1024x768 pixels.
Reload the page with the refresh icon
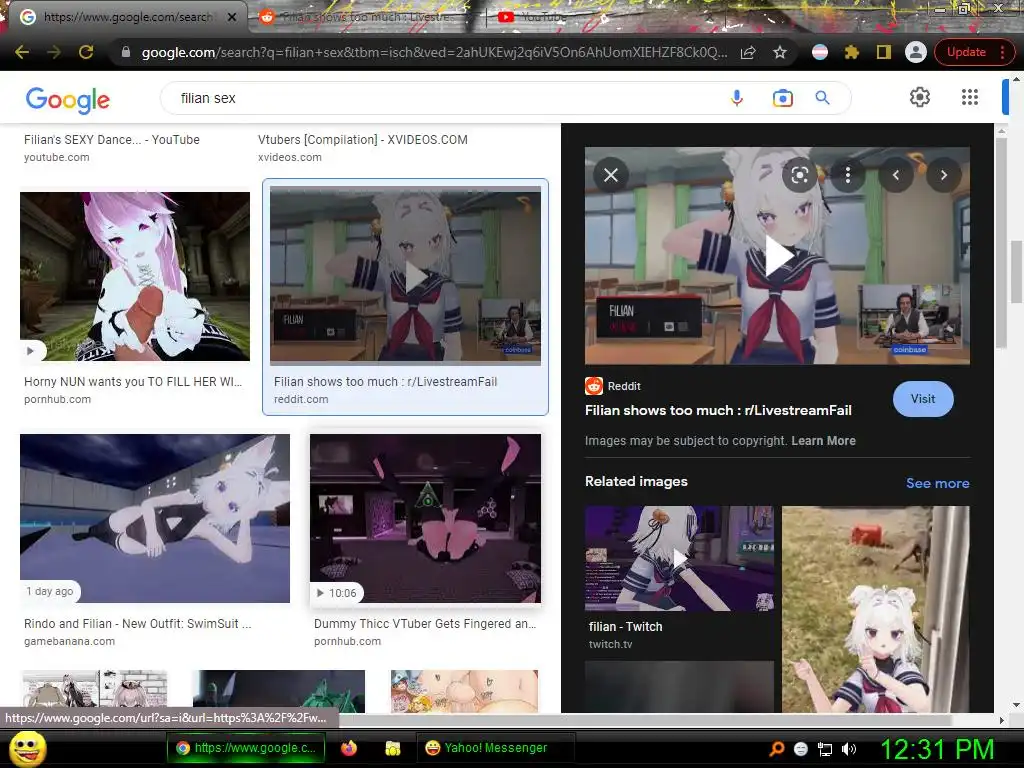pyautogui.click(x=86, y=52)
